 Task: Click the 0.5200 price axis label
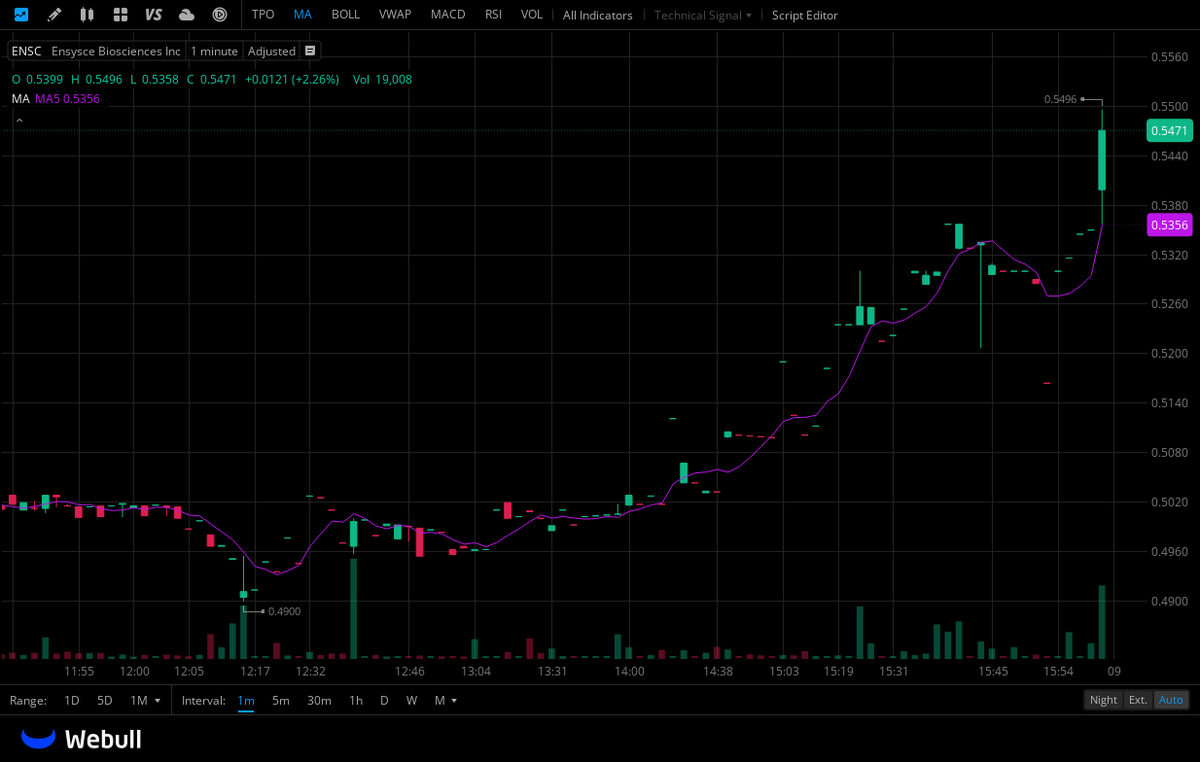coord(1169,353)
